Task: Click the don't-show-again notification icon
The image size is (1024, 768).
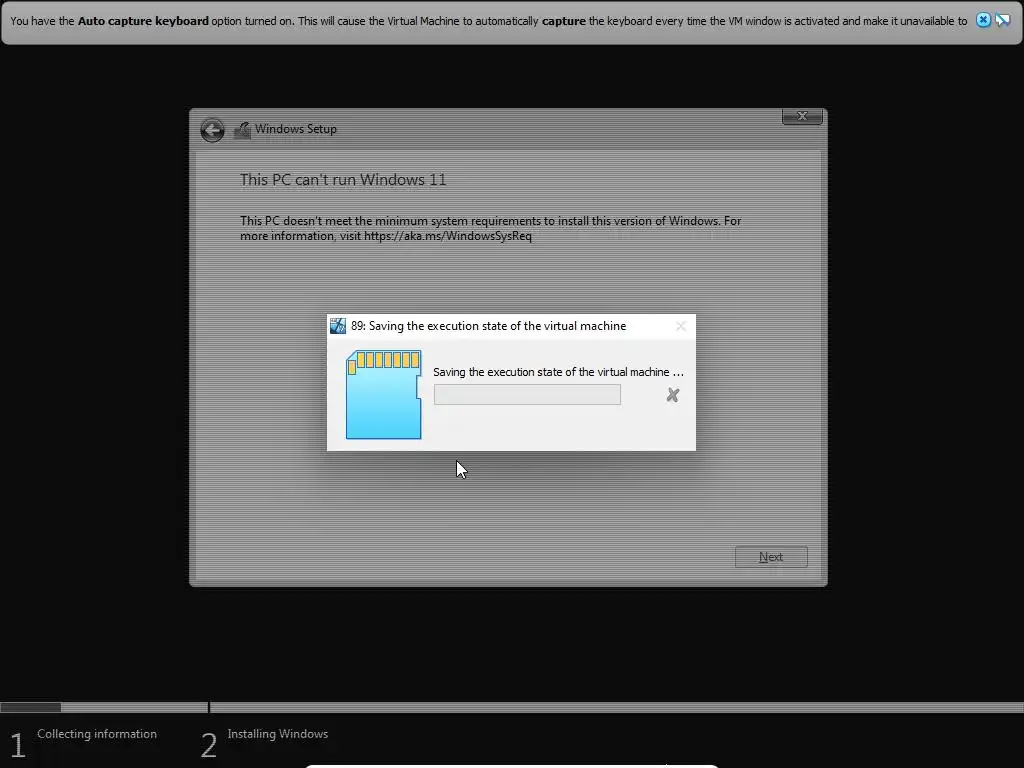Action: [x=1002, y=20]
